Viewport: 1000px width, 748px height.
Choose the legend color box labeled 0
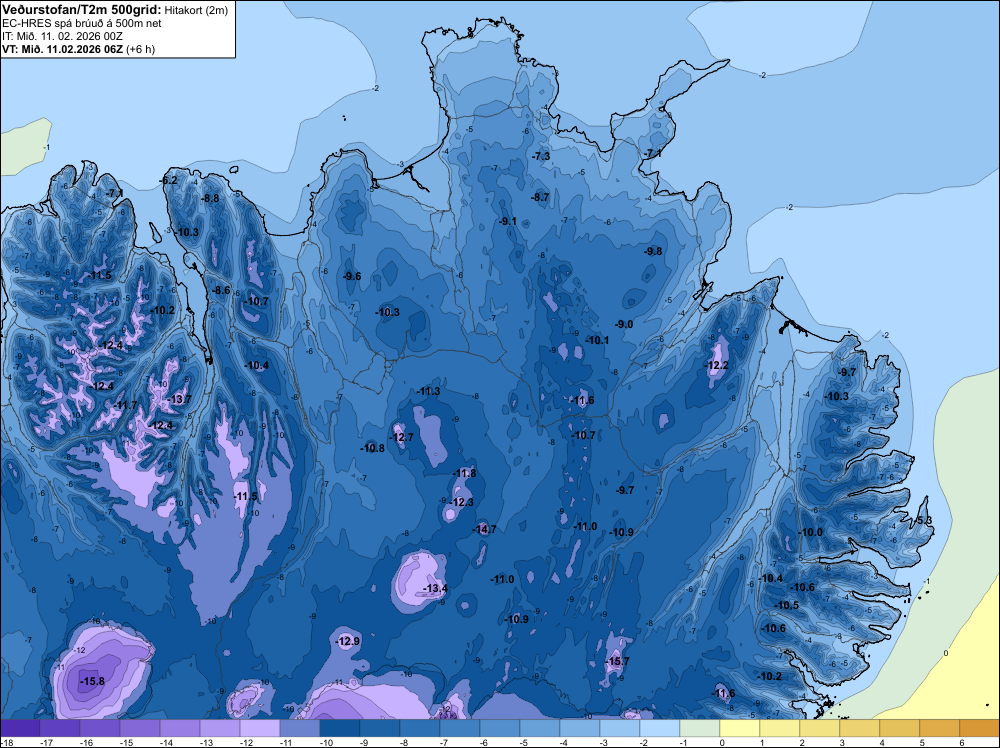[x=740, y=728]
